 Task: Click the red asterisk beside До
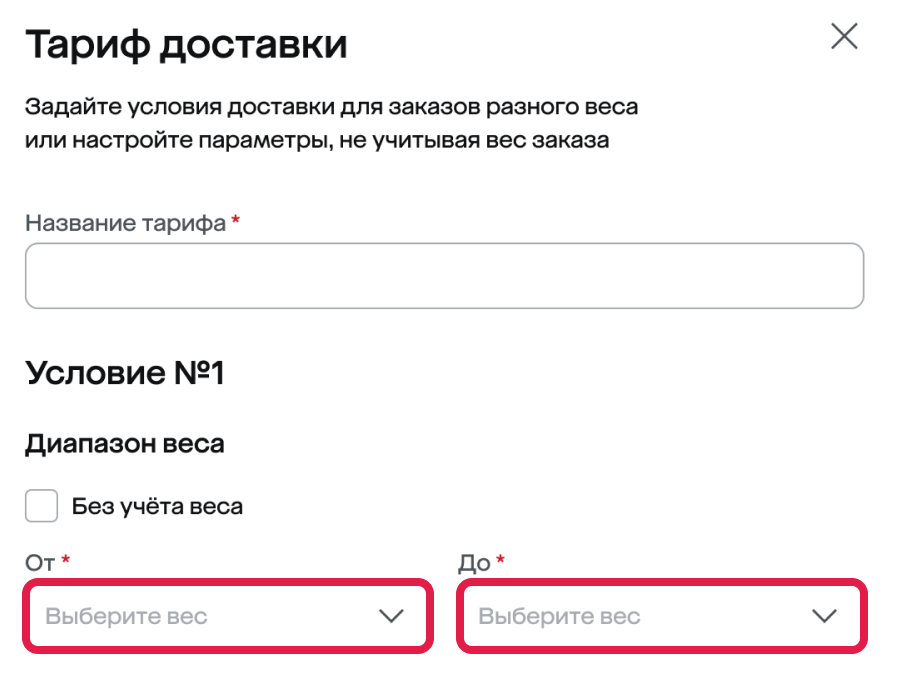point(501,561)
